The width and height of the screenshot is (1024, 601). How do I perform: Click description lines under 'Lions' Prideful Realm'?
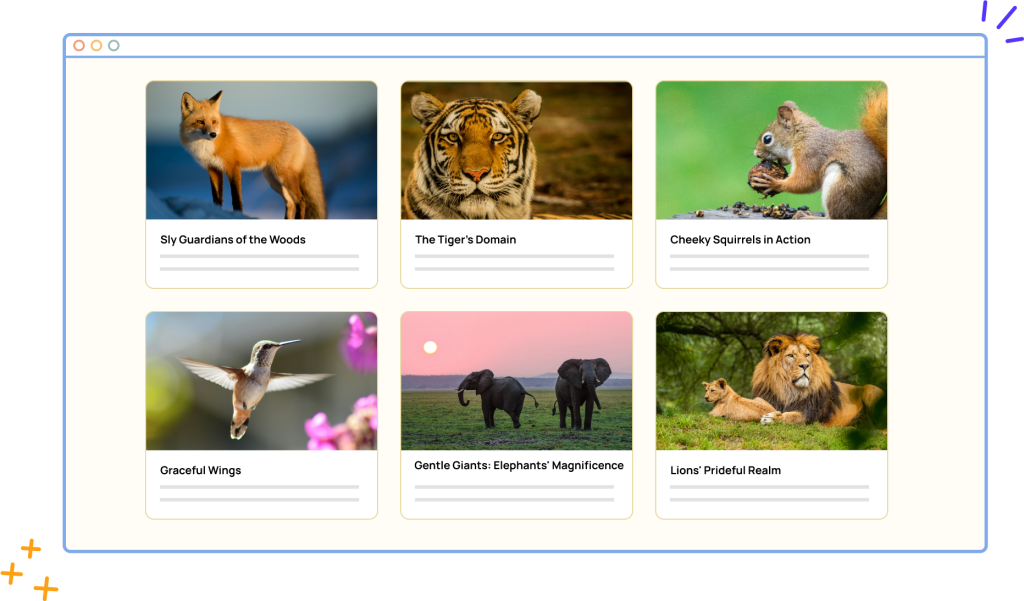769,494
